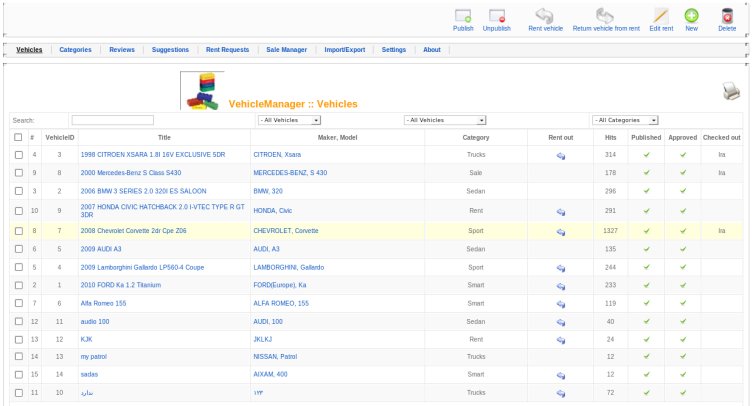Open the Import/Export tab
752x406 pixels.
click(x=344, y=49)
